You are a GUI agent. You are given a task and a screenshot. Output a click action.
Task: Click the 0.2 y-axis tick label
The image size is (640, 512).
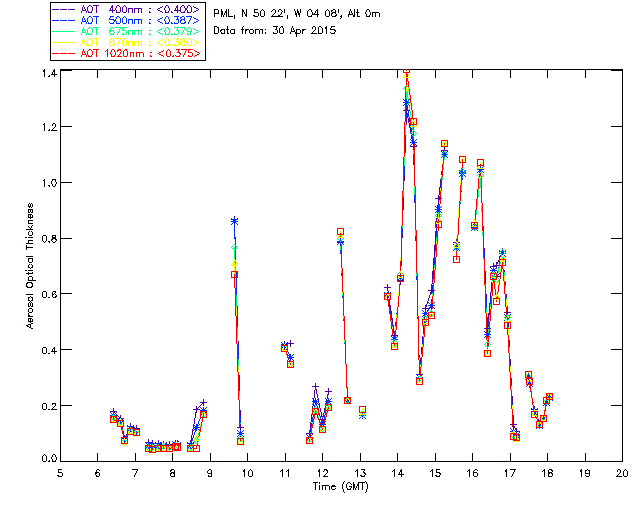(49, 405)
